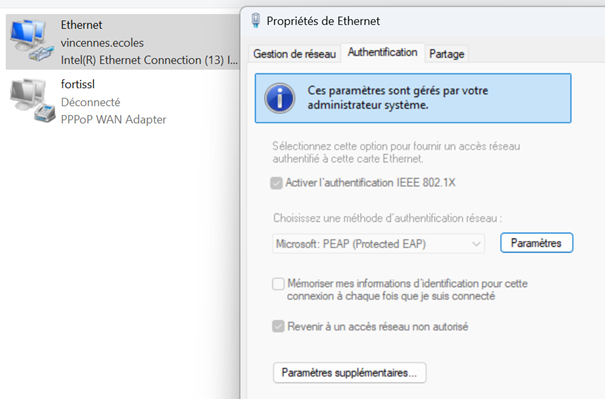Click the Ethernet properties title icon
The image size is (605, 399).
[255, 20]
